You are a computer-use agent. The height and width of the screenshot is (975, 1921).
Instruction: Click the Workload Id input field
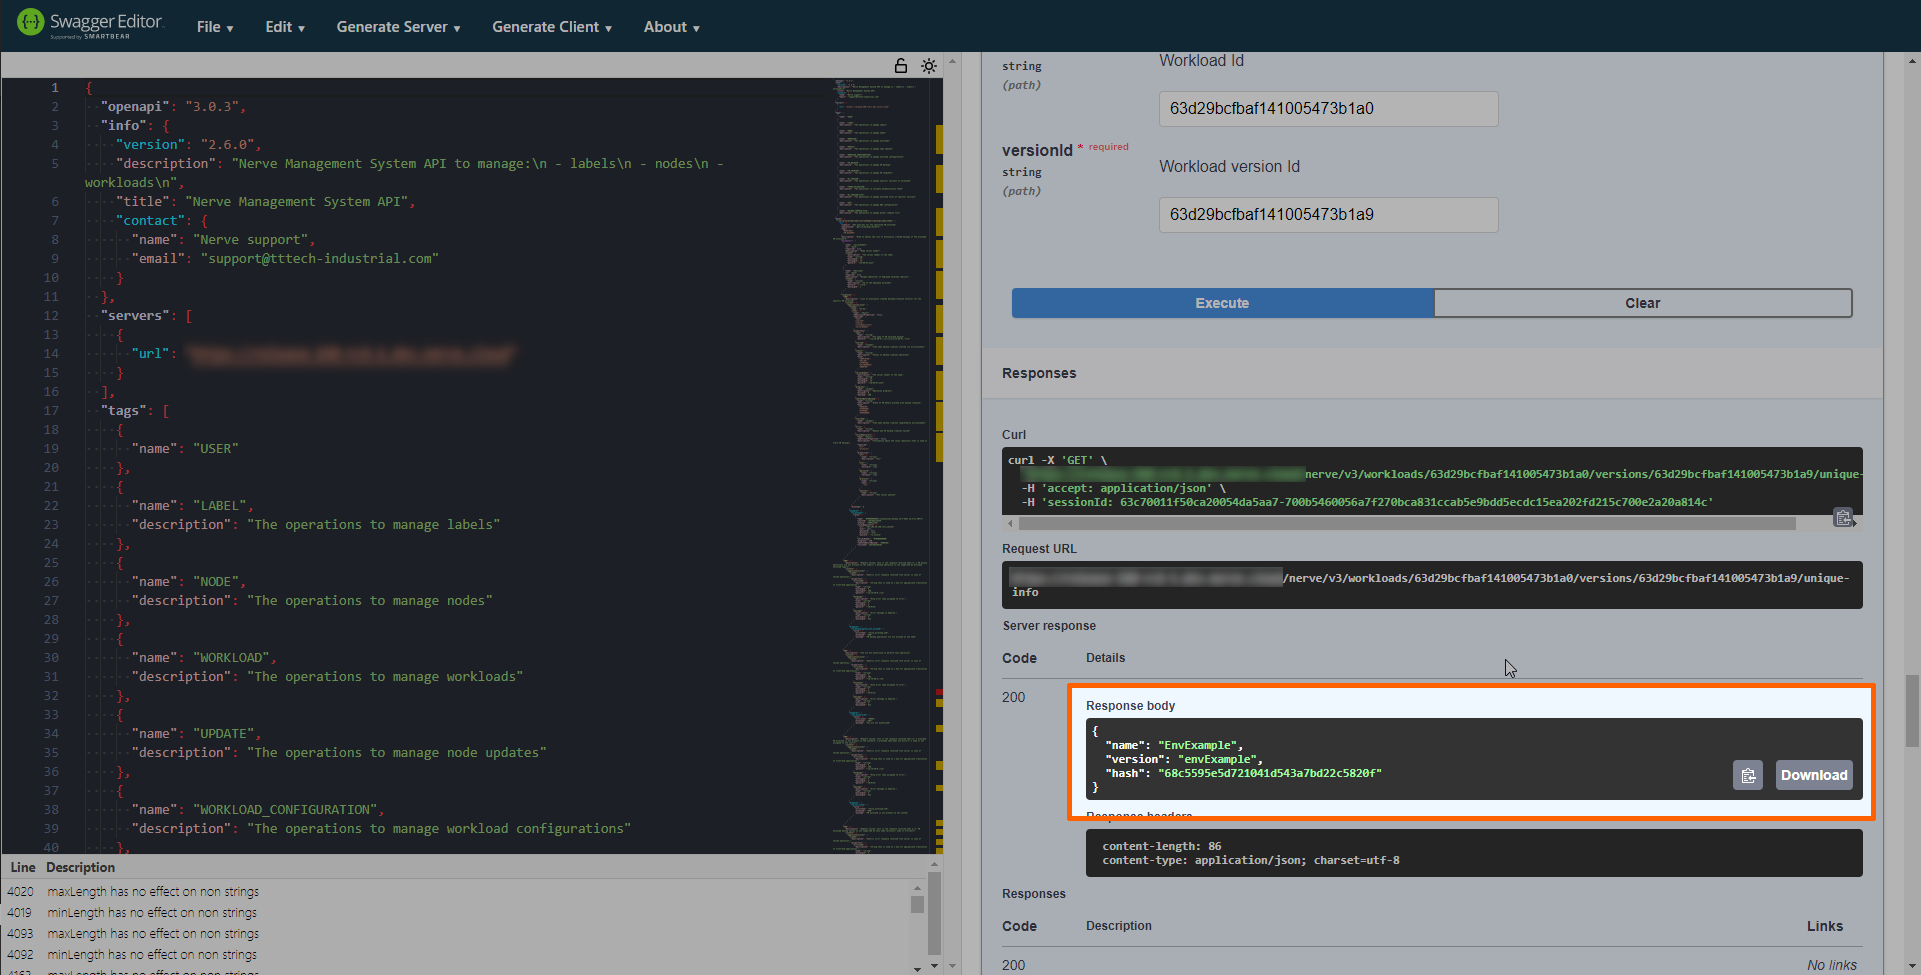tap(1328, 109)
